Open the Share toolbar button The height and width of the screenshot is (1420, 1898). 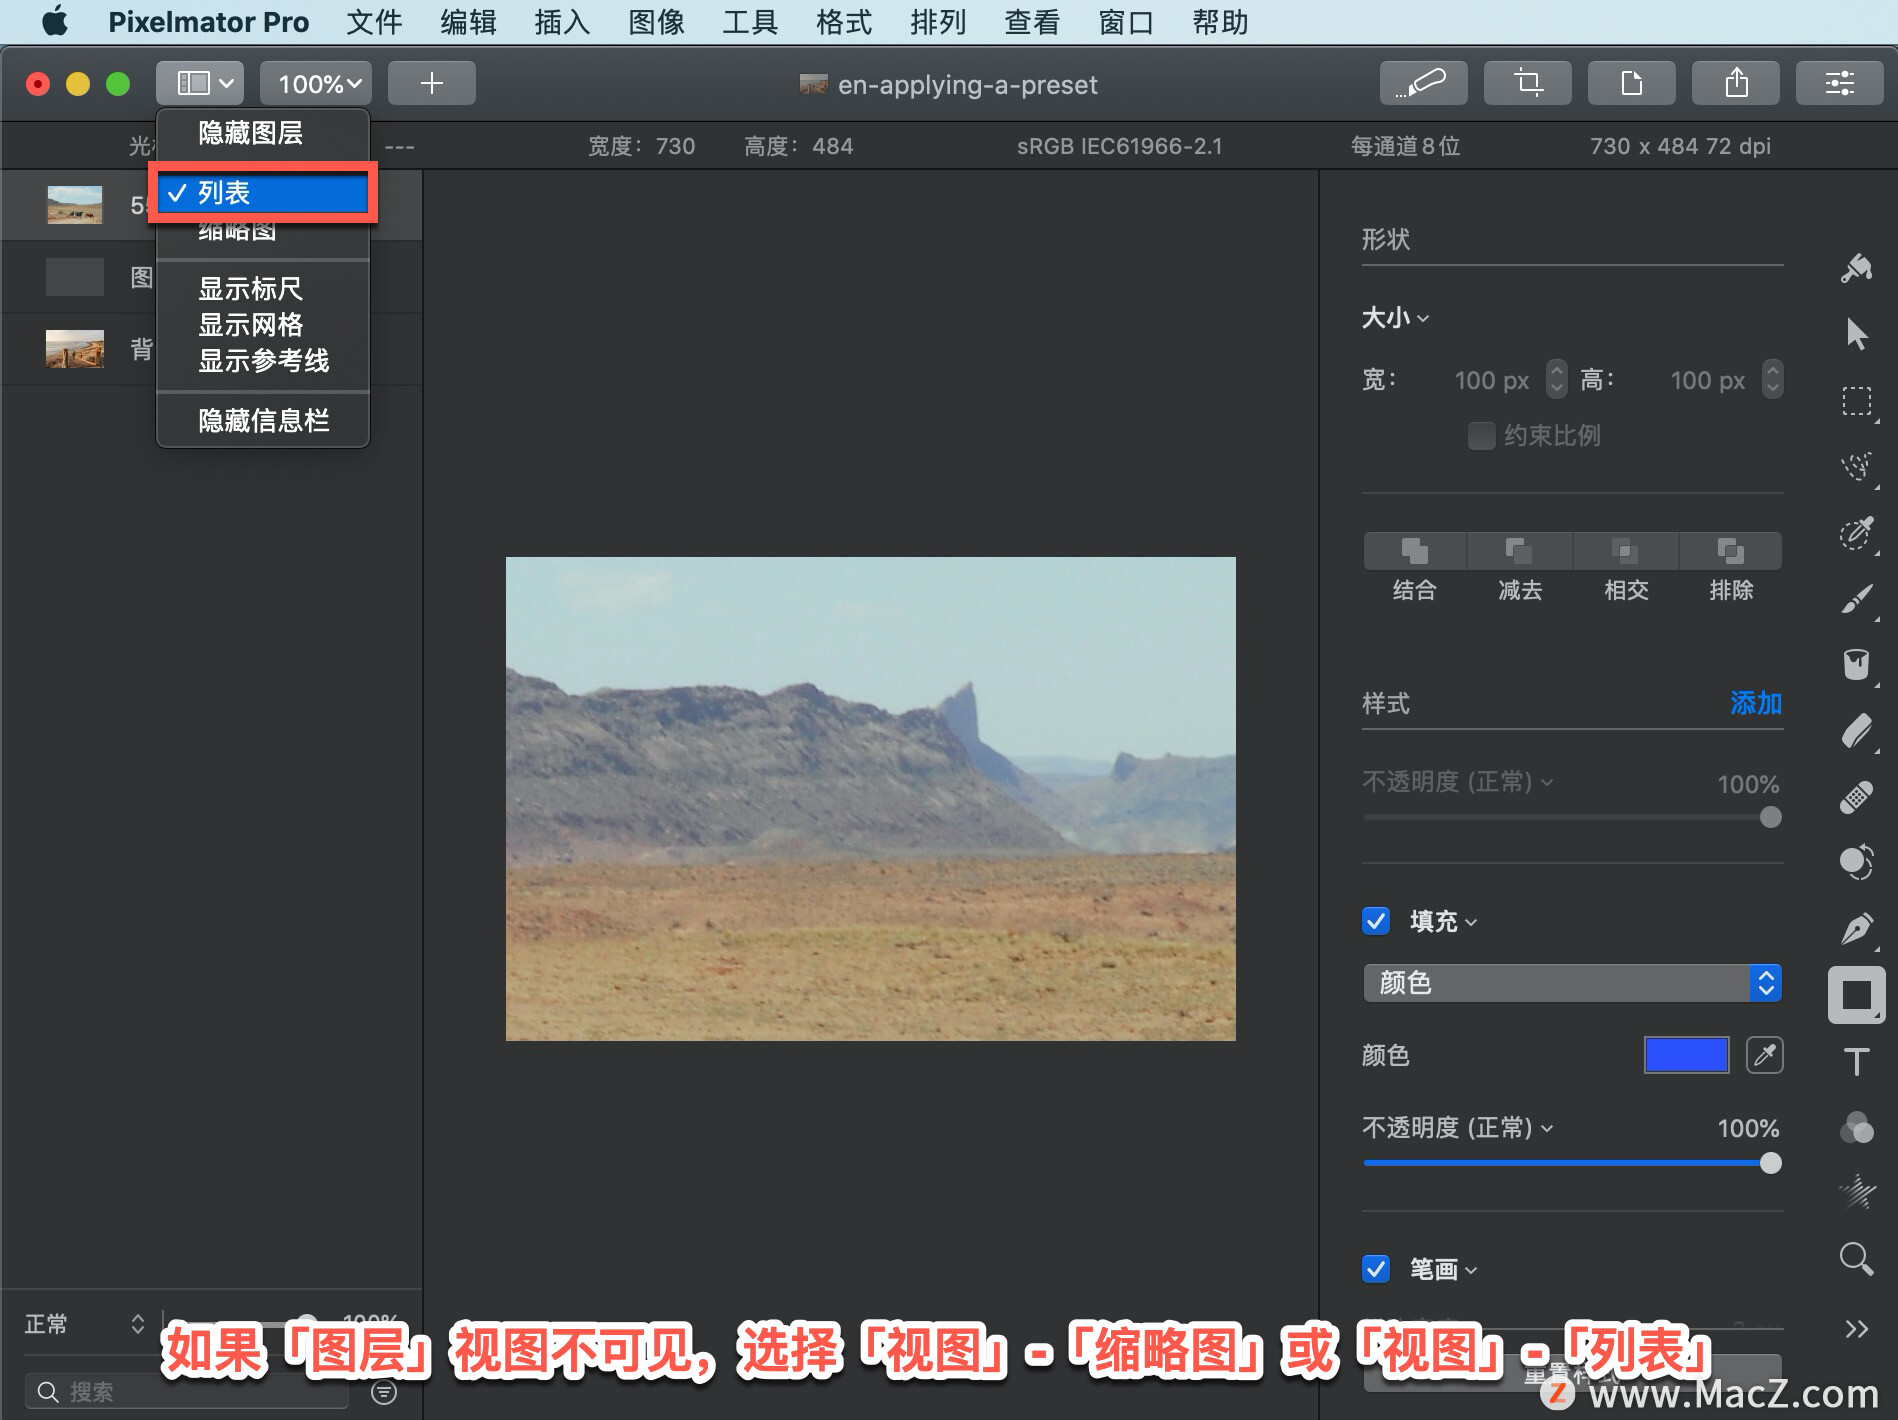point(1735,83)
